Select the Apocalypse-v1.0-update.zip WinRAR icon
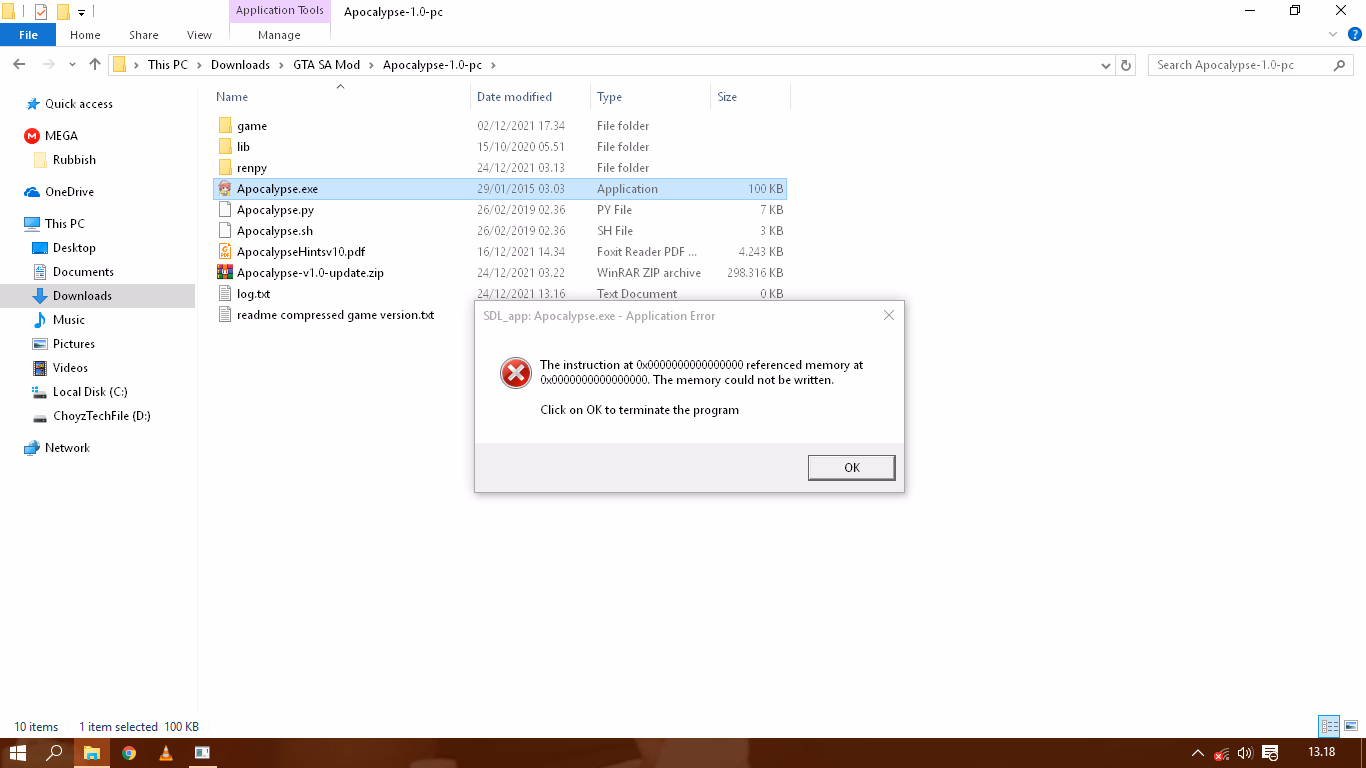The width and height of the screenshot is (1366, 768). click(225, 273)
